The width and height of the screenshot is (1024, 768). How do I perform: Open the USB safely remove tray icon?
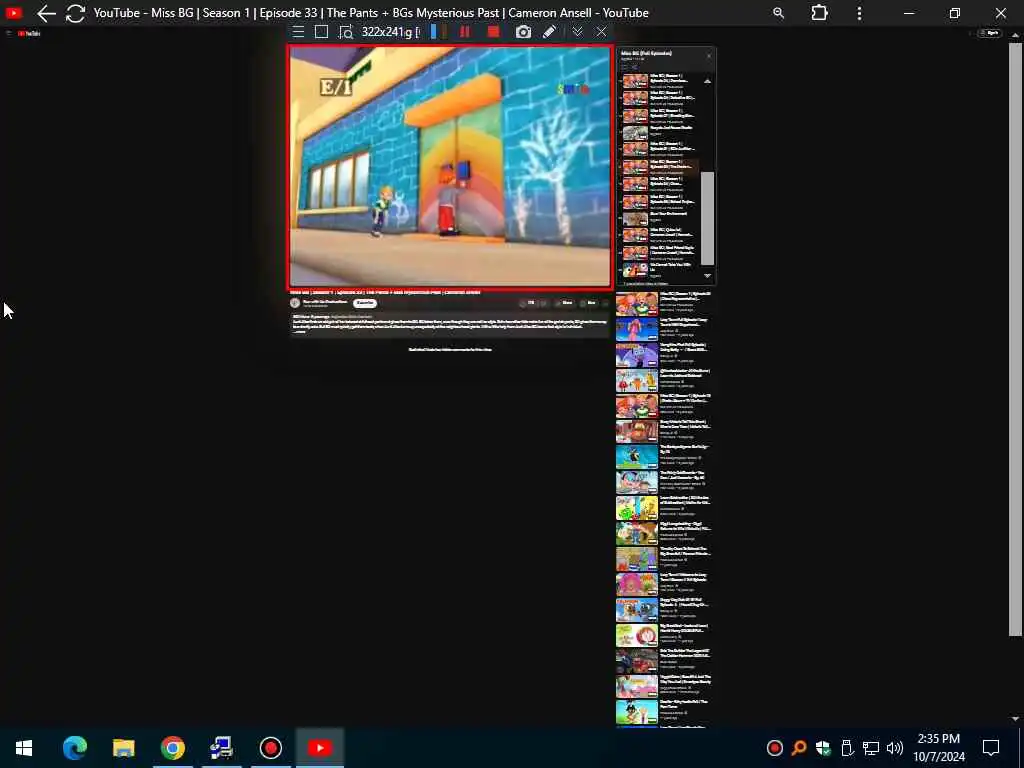coord(847,748)
